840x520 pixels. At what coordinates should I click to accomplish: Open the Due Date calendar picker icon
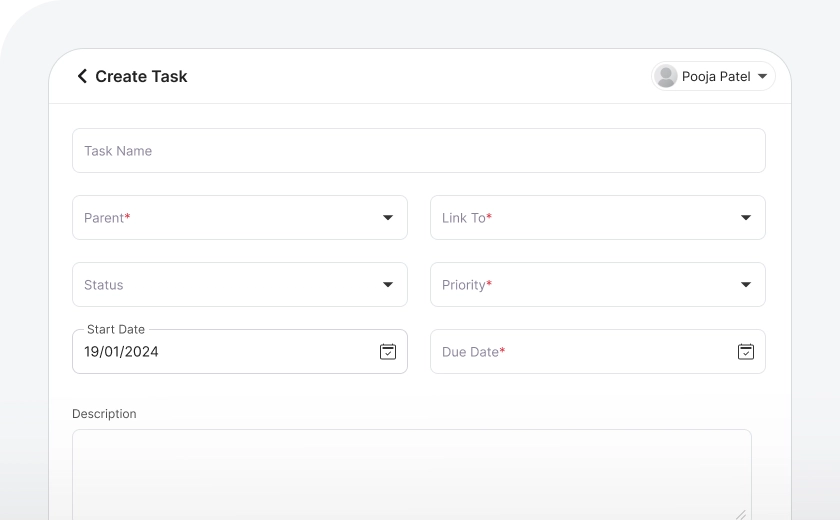[x=746, y=351]
